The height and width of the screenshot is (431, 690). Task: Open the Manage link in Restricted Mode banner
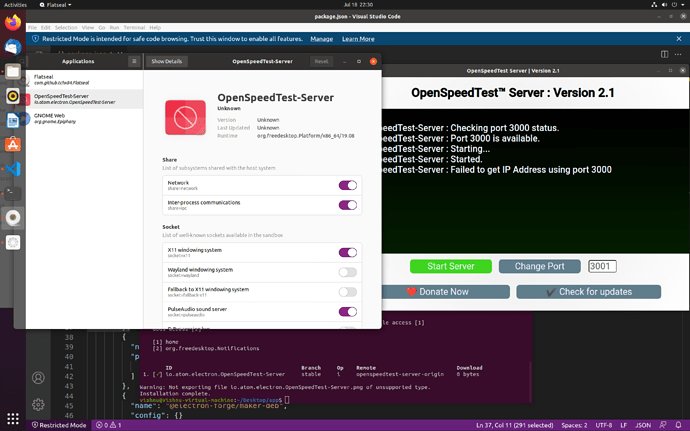tap(322, 39)
